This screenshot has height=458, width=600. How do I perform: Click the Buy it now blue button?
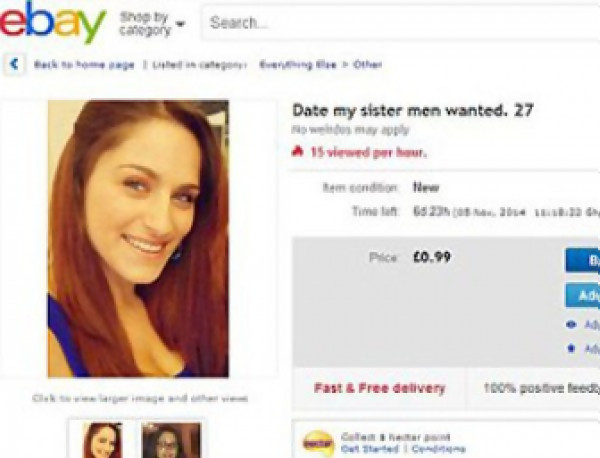[x=582, y=260]
